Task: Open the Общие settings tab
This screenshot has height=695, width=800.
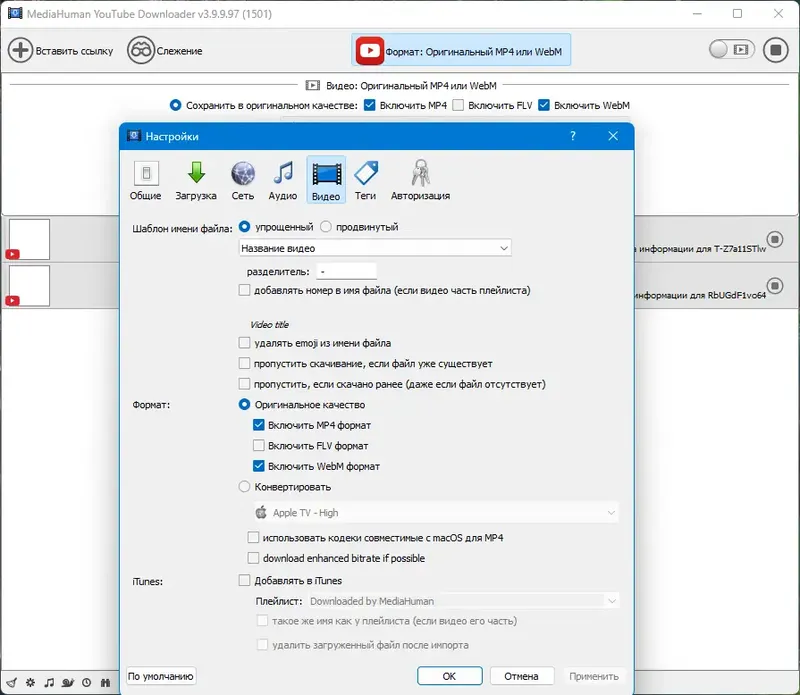Action: (145, 180)
